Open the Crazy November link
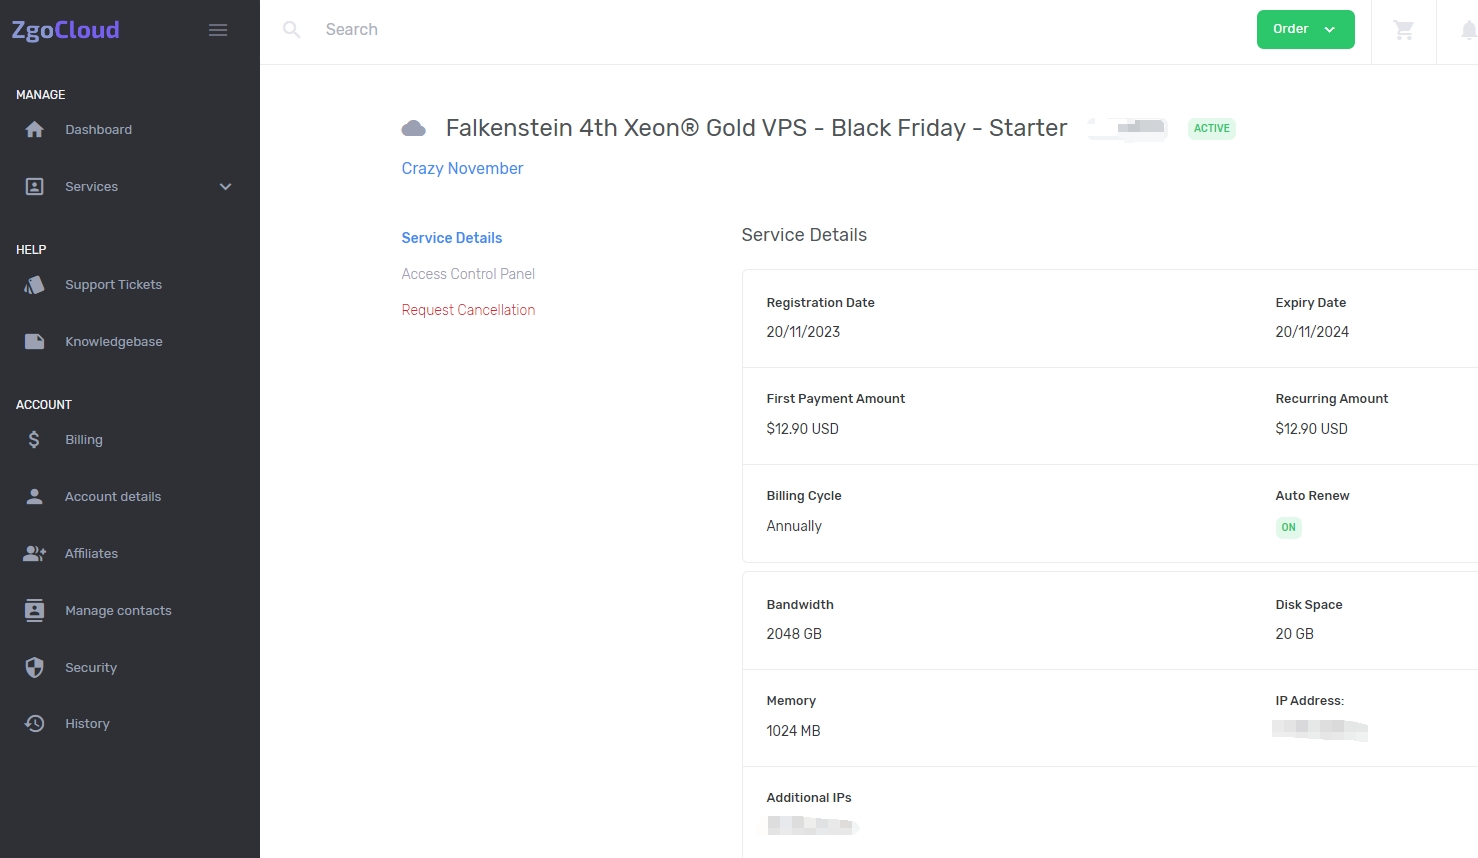This screenshot has width=1478, height=858. coord(462,169)
